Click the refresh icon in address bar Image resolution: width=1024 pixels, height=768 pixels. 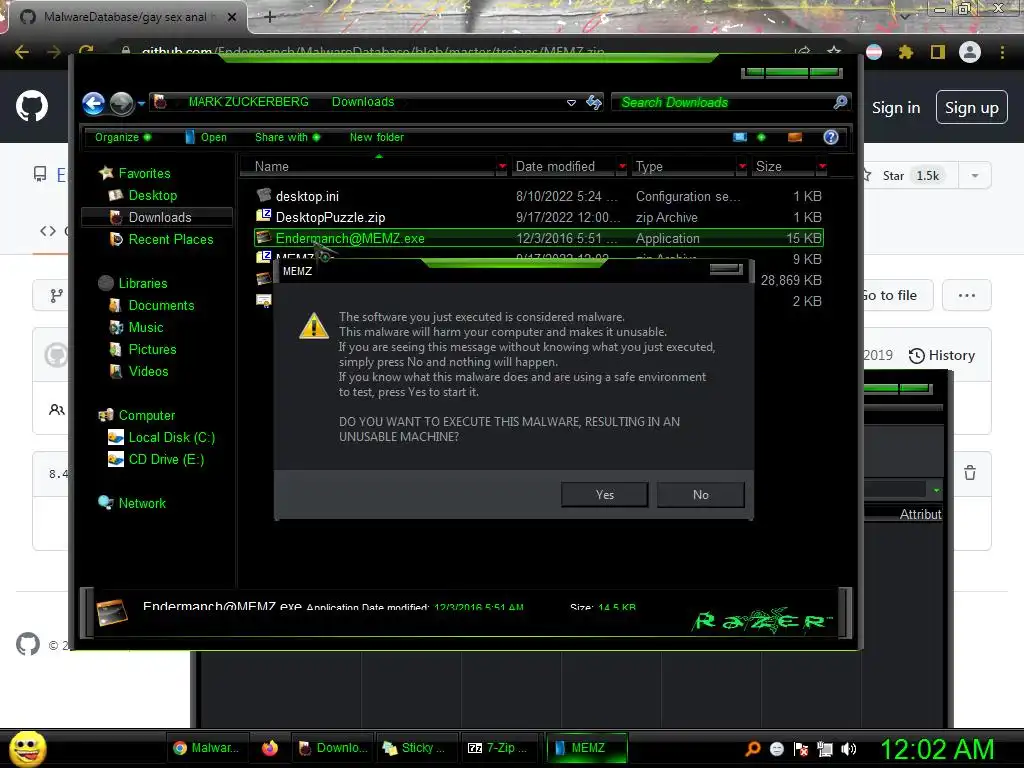(x=594, y=102)
